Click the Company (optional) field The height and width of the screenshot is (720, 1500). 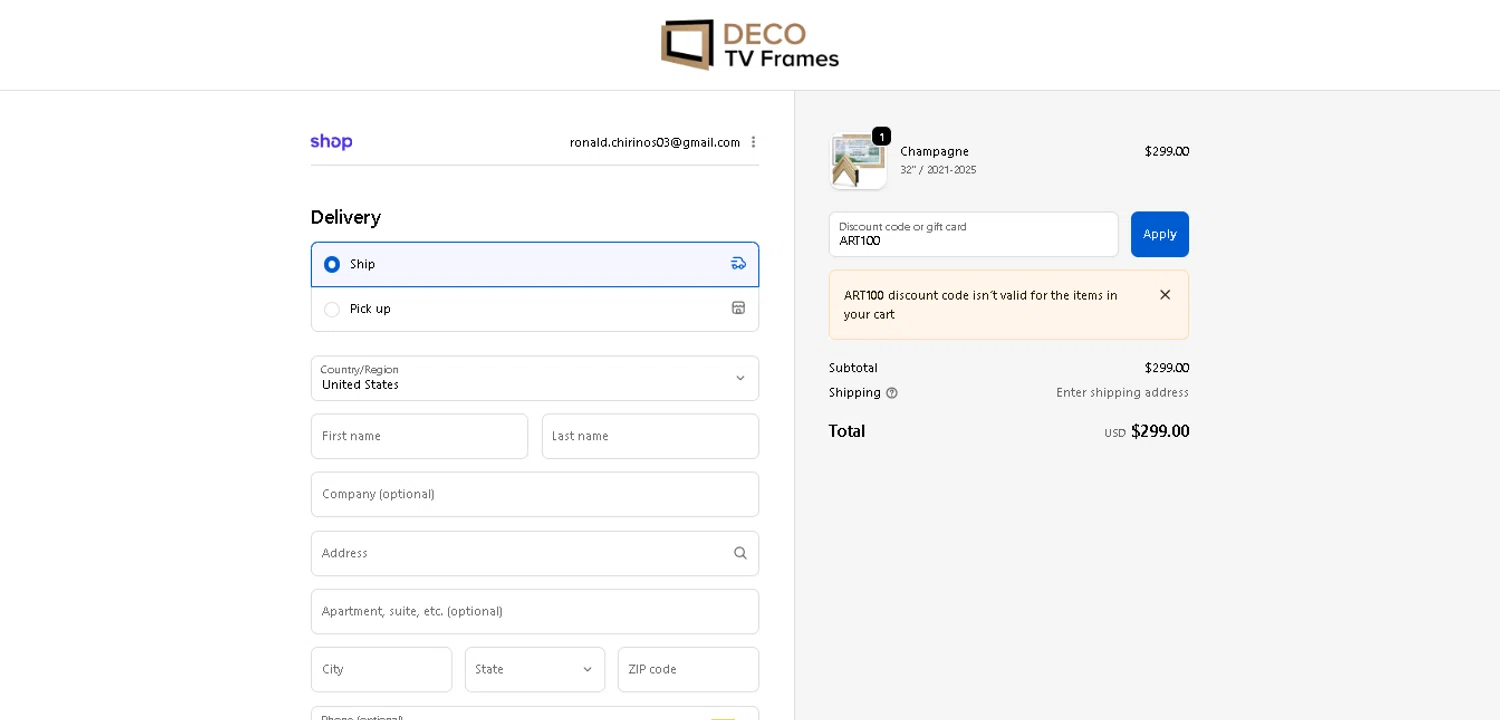tap(534, 495)
